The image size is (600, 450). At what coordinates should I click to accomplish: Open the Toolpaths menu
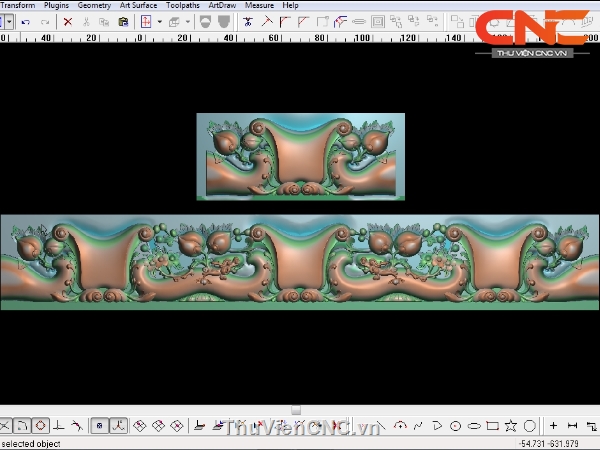pos(183,5)
